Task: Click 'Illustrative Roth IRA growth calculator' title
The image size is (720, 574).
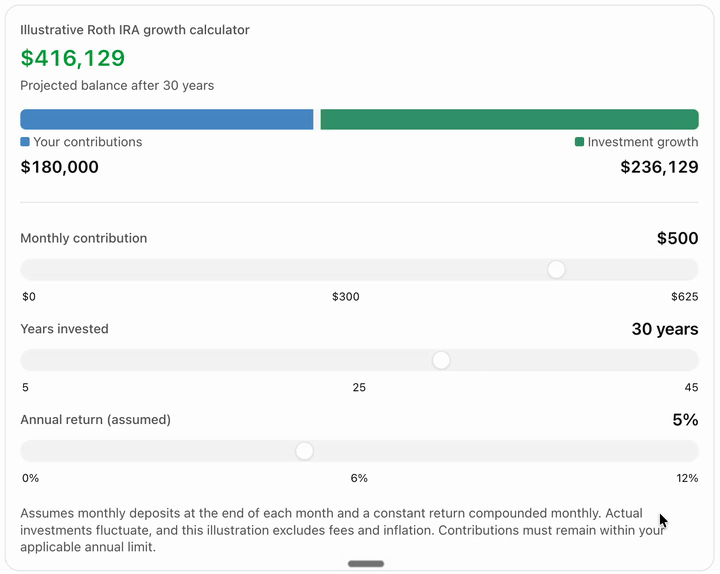Action: 135,30
